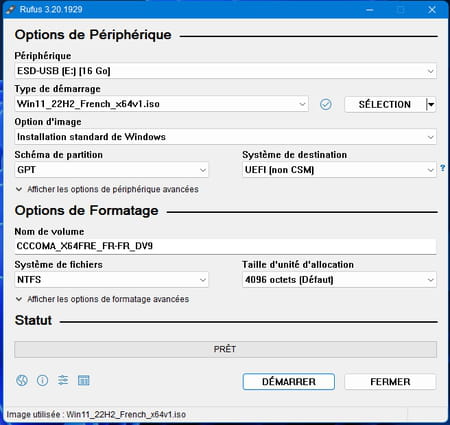Open the Périphérique device dropdown
This screenshot has width=450, height=425.
pyautogui.click(x=225, y=71)
